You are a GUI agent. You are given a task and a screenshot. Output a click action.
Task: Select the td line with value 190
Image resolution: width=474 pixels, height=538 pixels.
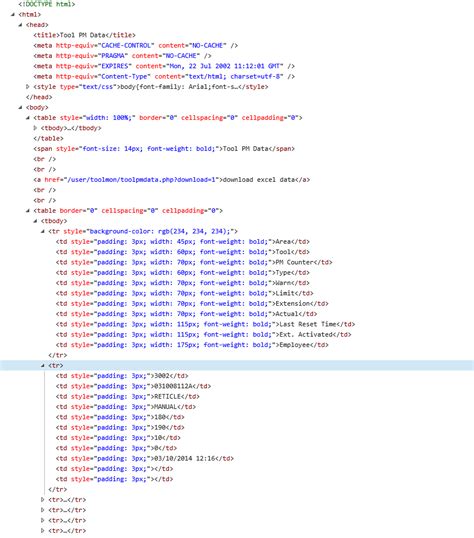click(x=120, y=427)
